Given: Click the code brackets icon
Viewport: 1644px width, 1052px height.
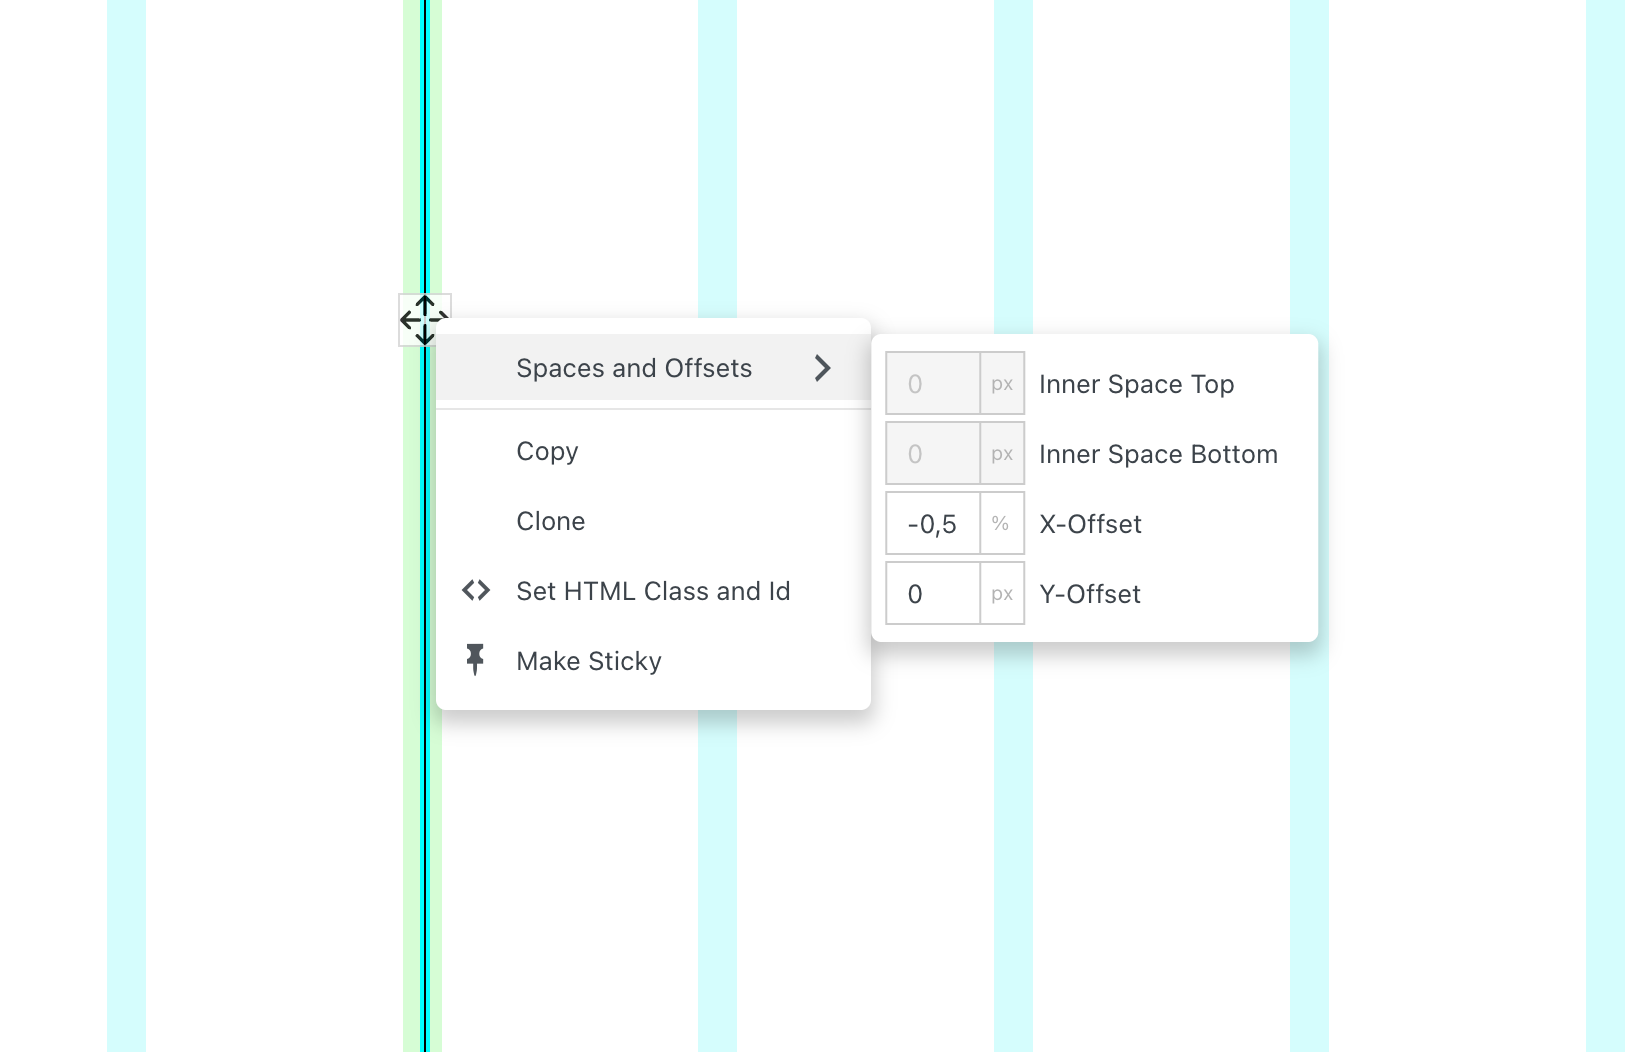Looking at the screenshot, I should click(476, 591).
